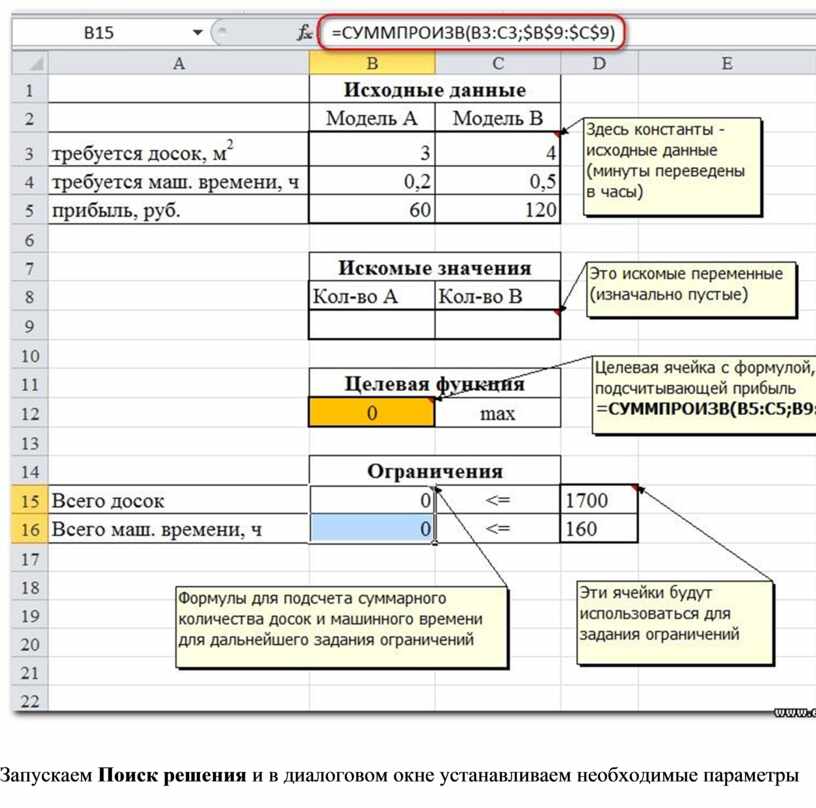The height and width of the screenshot is (808, 816).
Task: Select column C header
Action: click(x=498, y=63)
